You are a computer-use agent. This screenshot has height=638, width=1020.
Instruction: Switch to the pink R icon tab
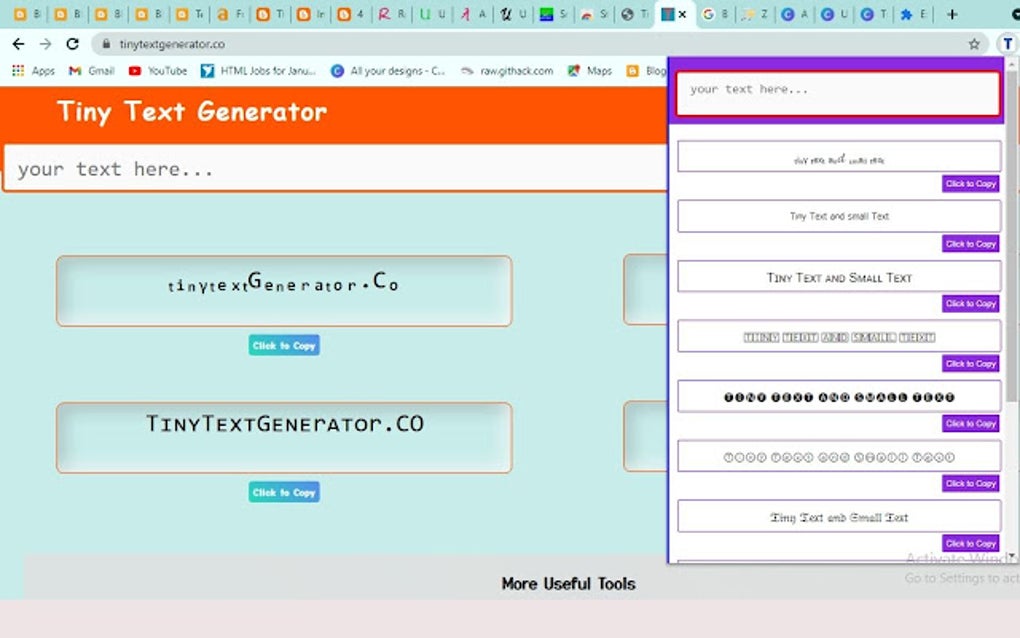(392, 14)
